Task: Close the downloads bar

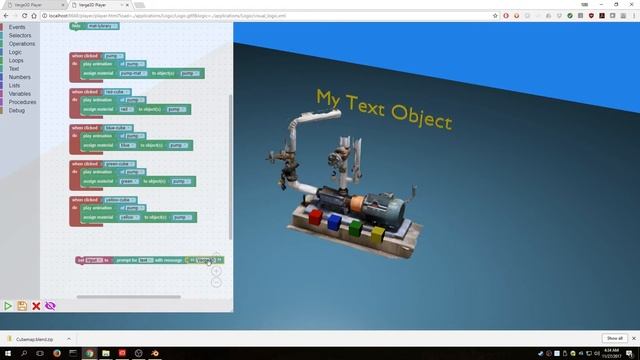Action: tap(634, 338)
